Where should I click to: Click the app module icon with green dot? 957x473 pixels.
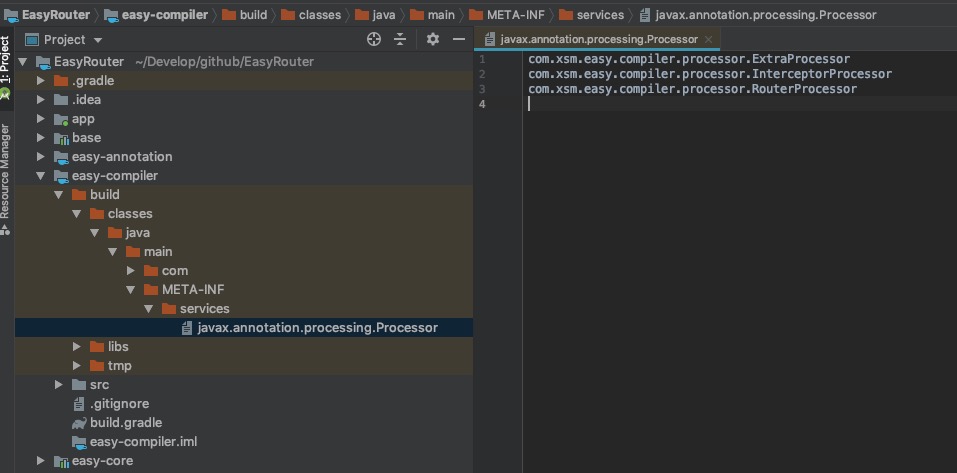(61, 119)
